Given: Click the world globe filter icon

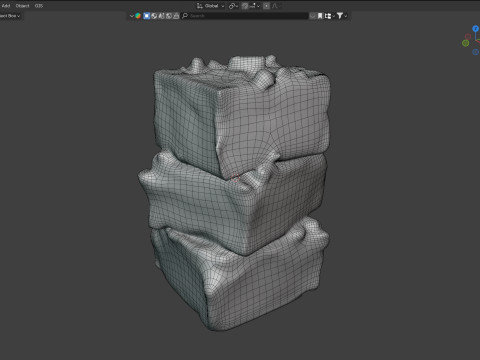Looking at the screenshot, I should [x=154, y=16].
